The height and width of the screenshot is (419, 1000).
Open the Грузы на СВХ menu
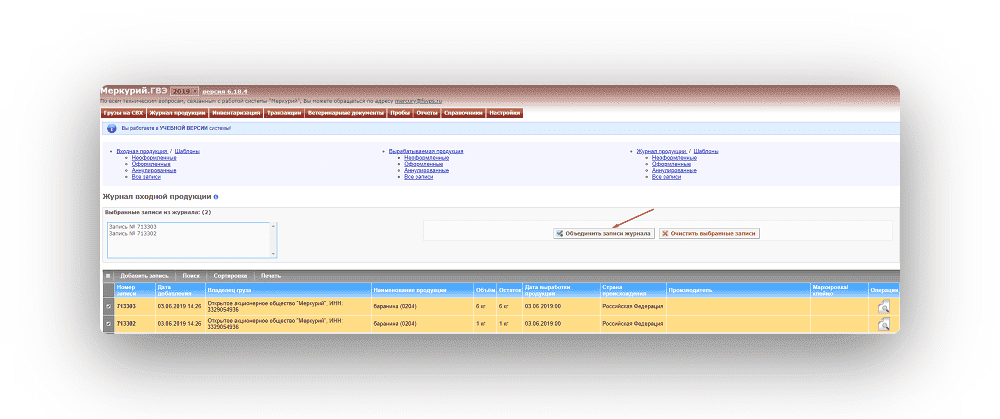(123, 113)
